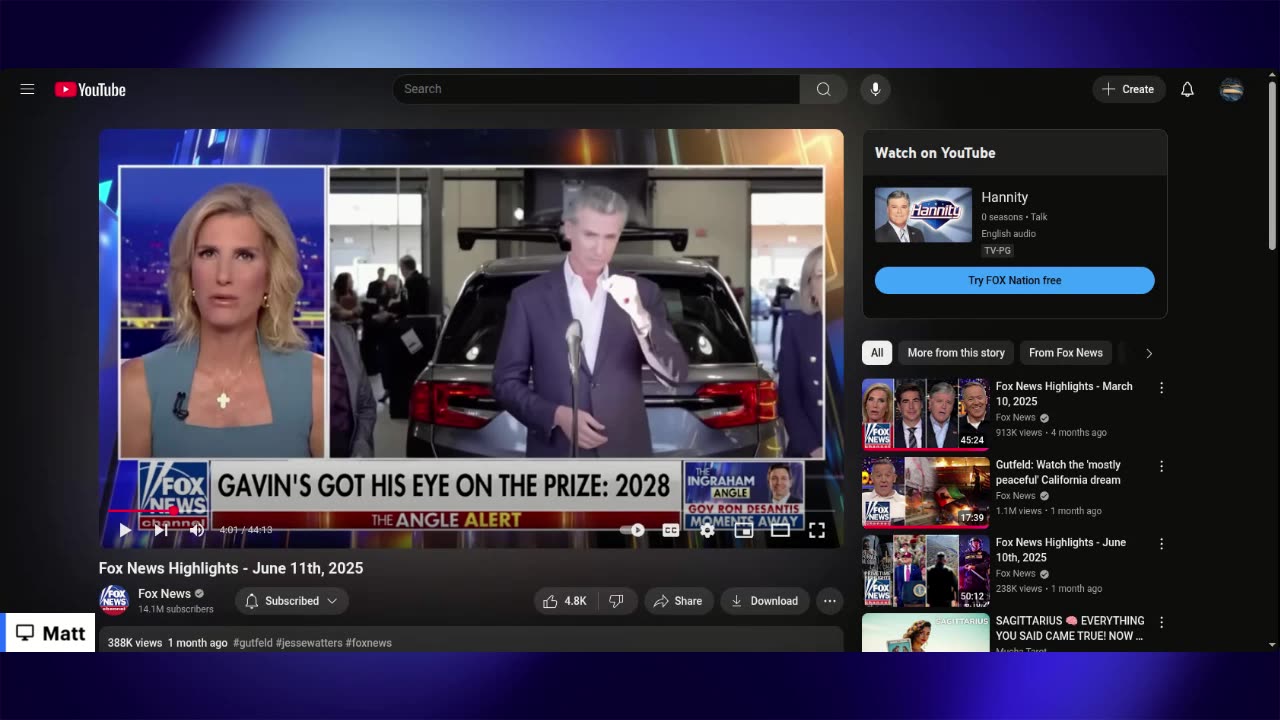1280x720 pixels.
Task: Open Gutfeld 'mostly peaceful' video title
Action: 1058,472
